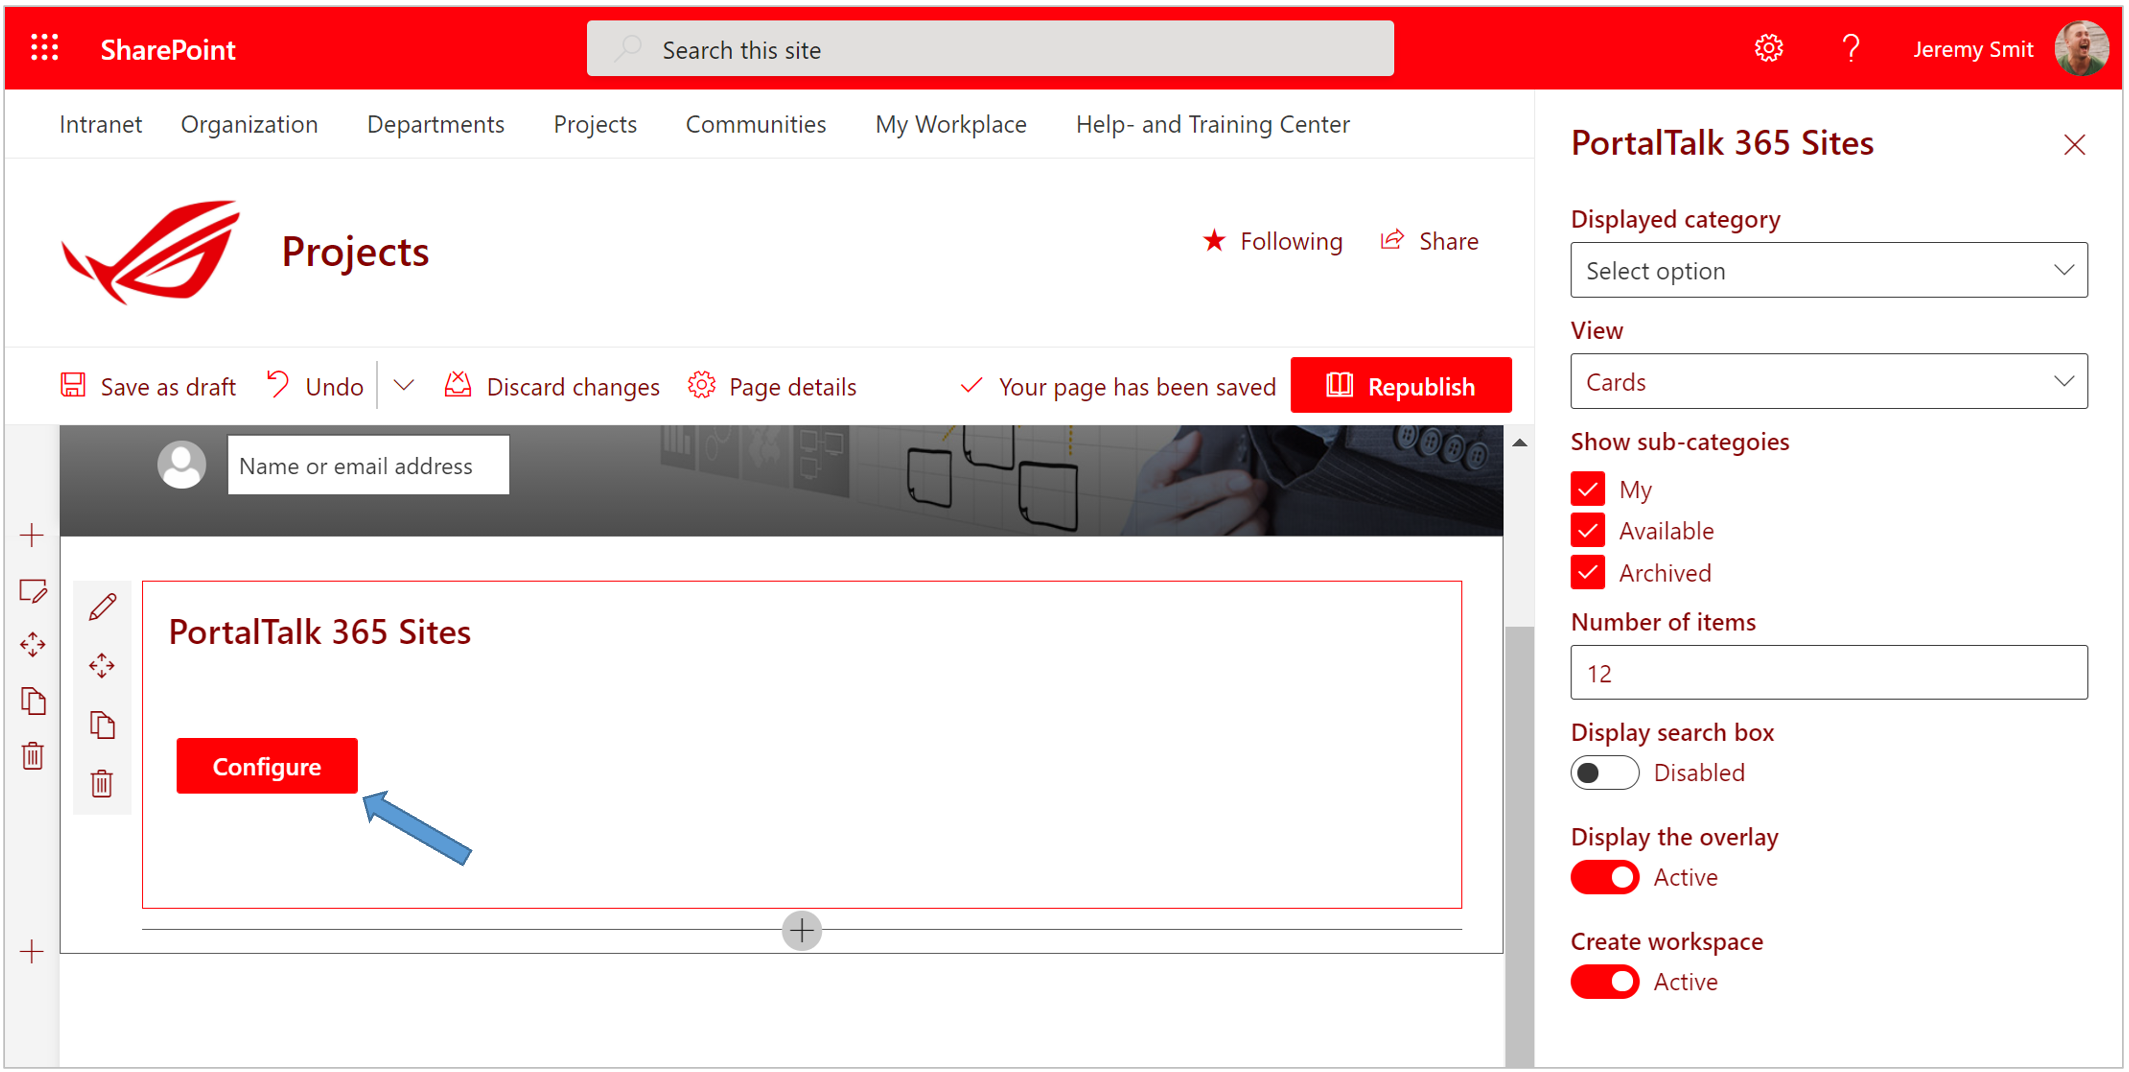Click the Search this site box
The width and height of the screenshot is (2129, 1072).
990,49
